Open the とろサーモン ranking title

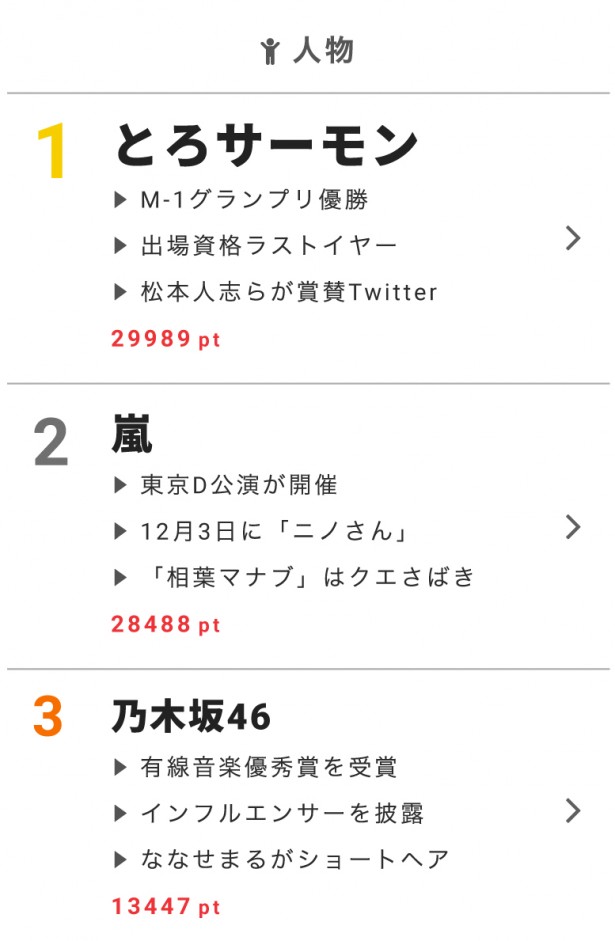coord(266,146)
